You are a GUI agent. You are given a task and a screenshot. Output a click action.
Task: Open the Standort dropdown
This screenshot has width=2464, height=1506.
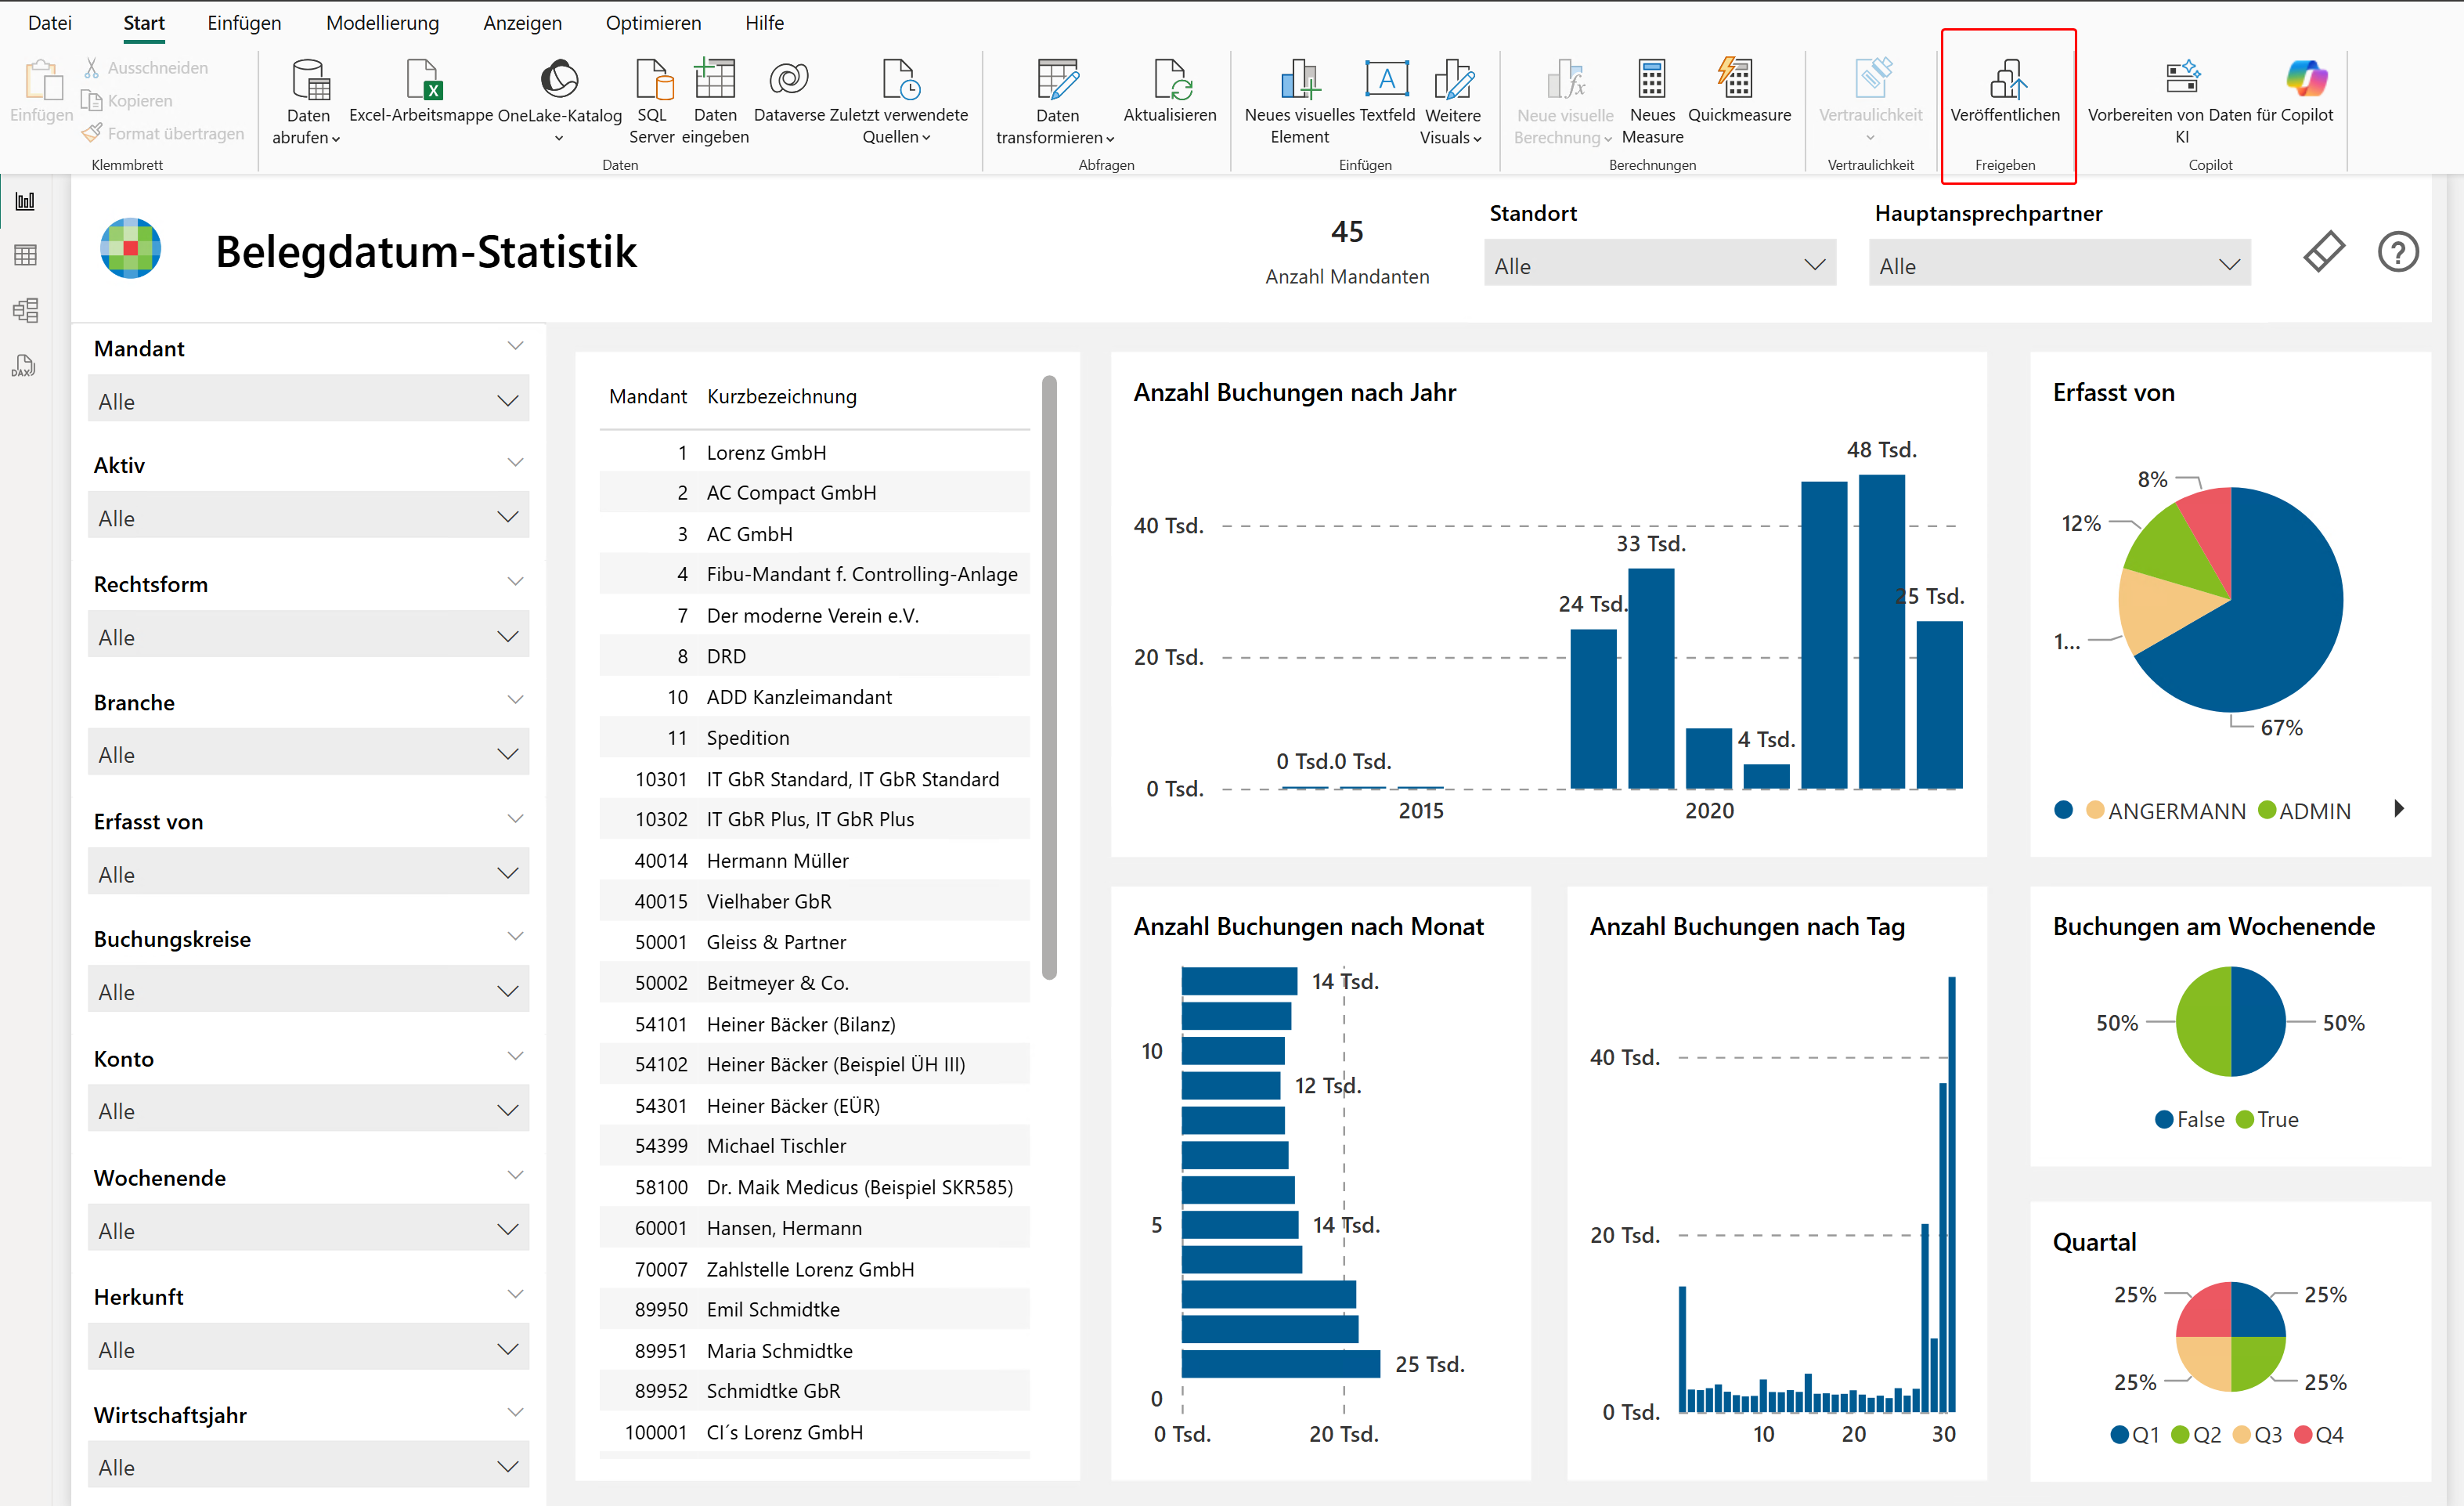pos(1660,265)
